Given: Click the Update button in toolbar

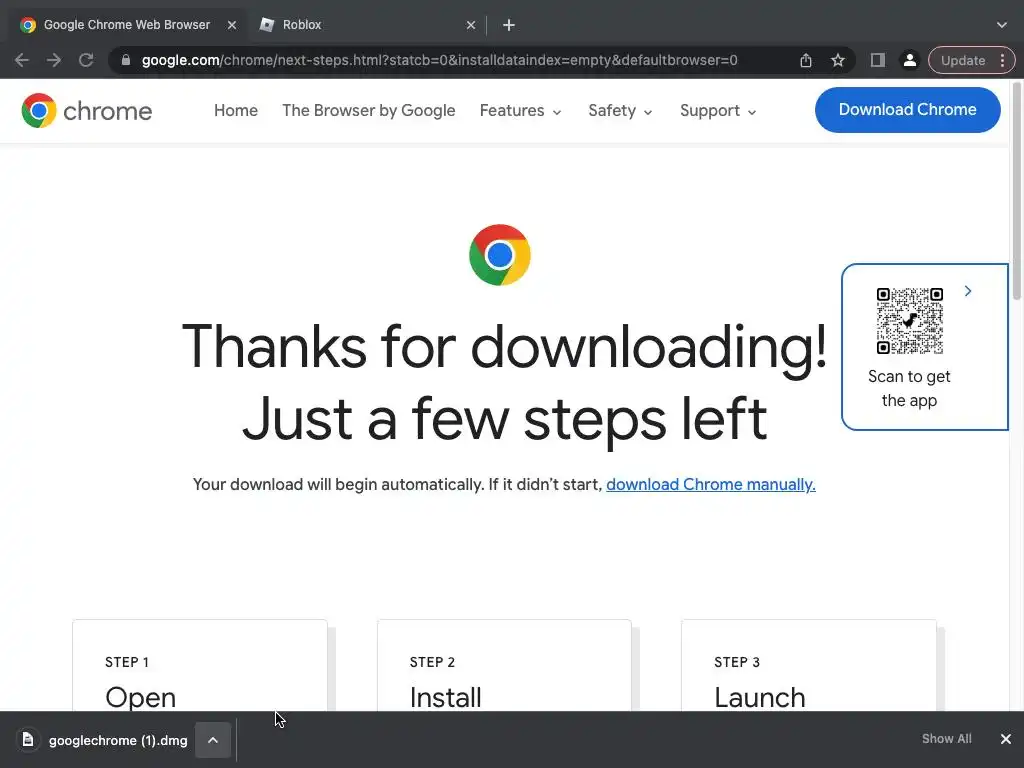Looking at the screenshot, I should [x=963, y=60].
